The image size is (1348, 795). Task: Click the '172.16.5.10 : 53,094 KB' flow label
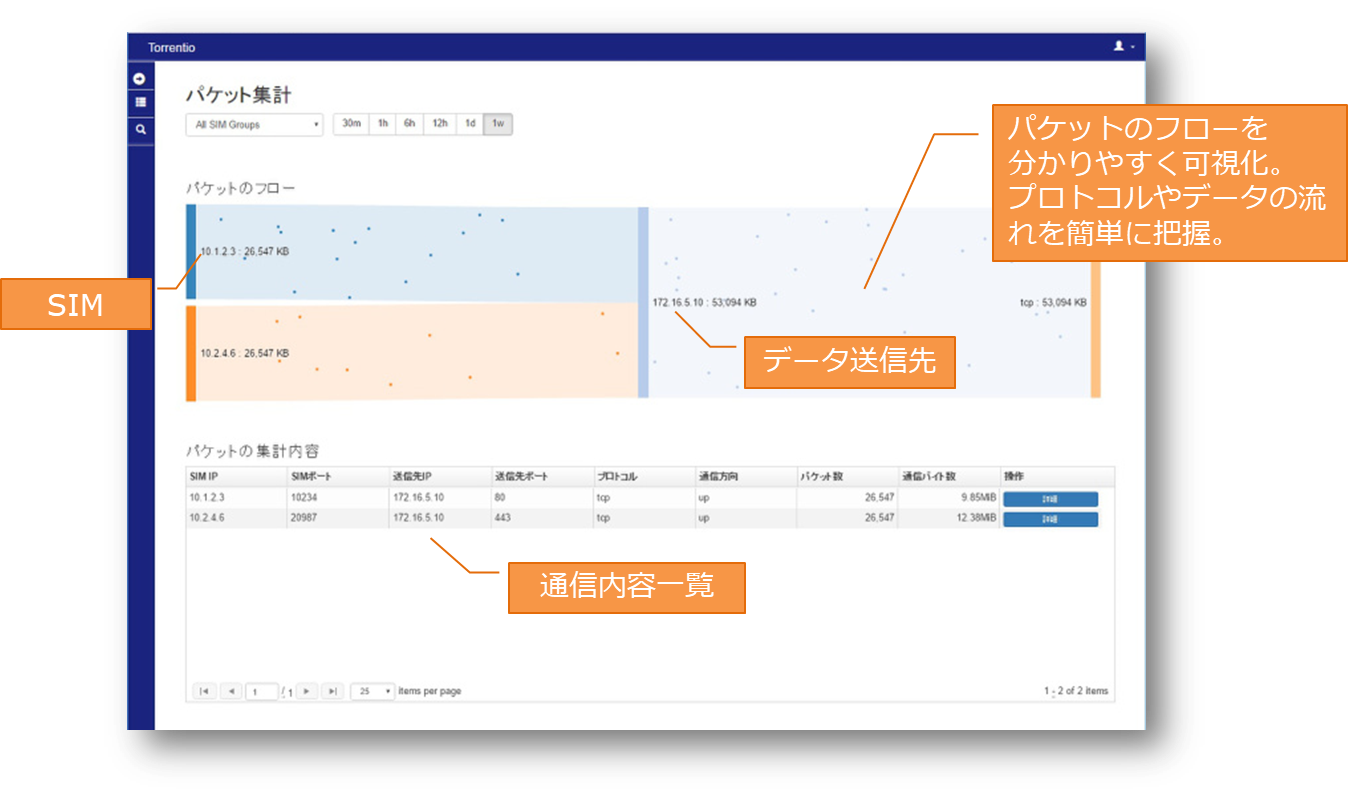704,302
